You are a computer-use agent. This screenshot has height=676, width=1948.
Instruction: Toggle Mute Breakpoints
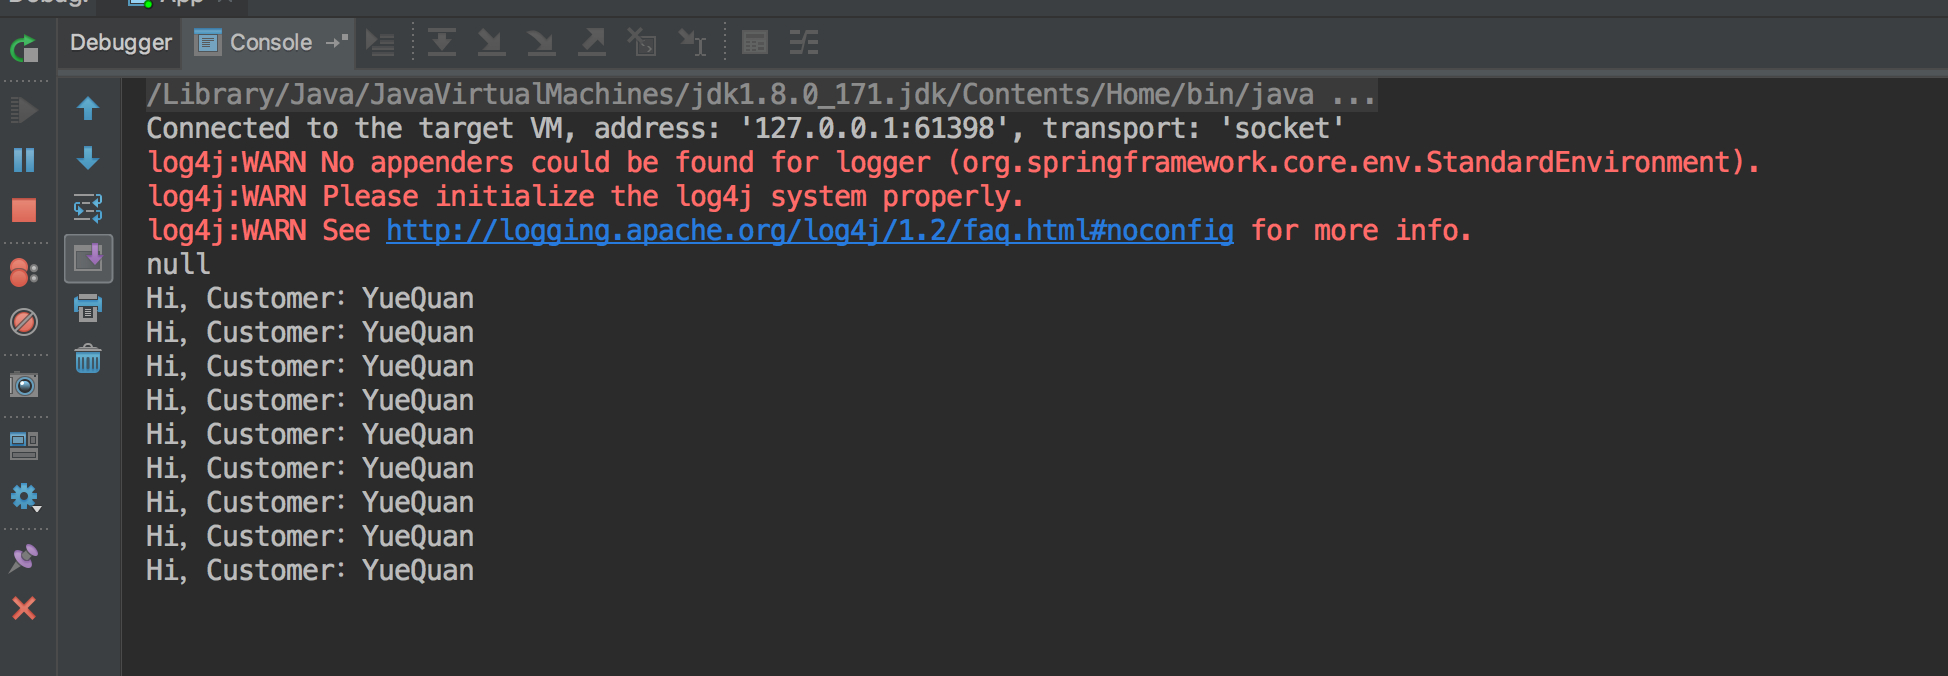click(x=24, y=322)
